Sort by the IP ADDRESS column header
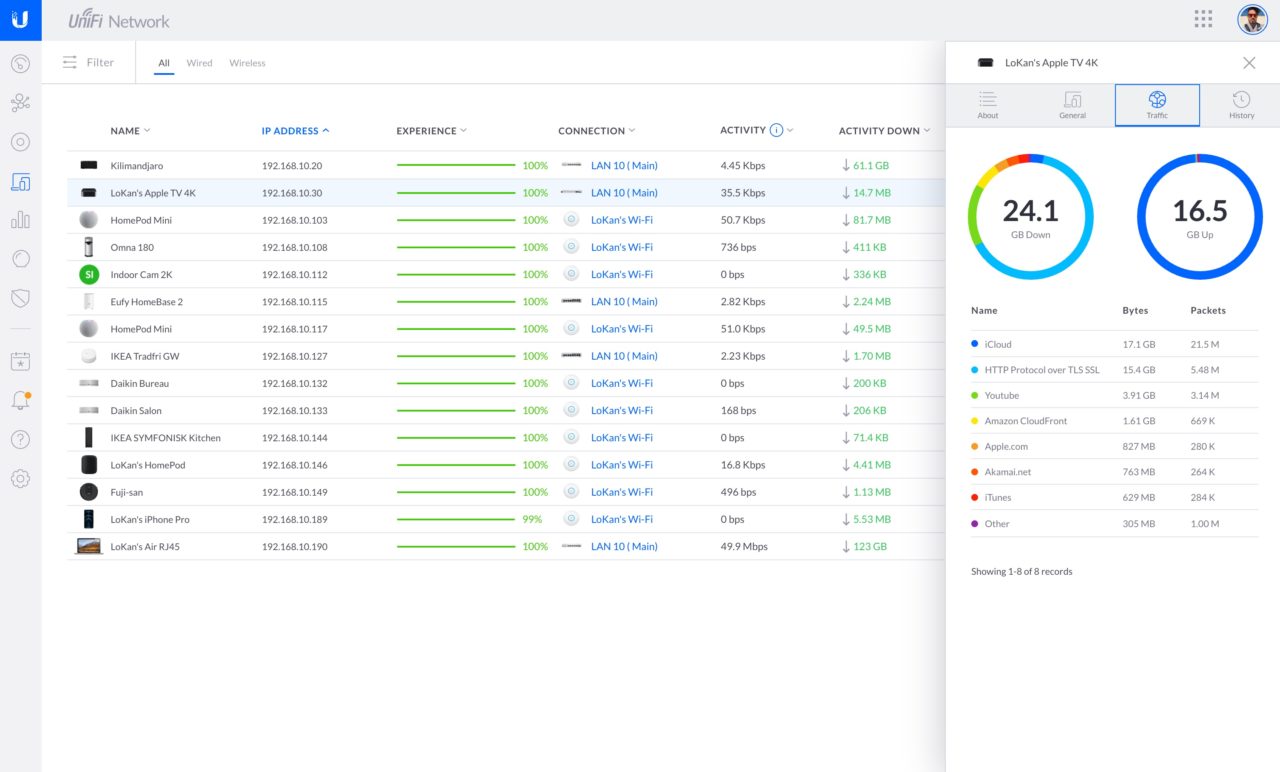The height and width of the screenshot is (772, 1280). [295, 131]
